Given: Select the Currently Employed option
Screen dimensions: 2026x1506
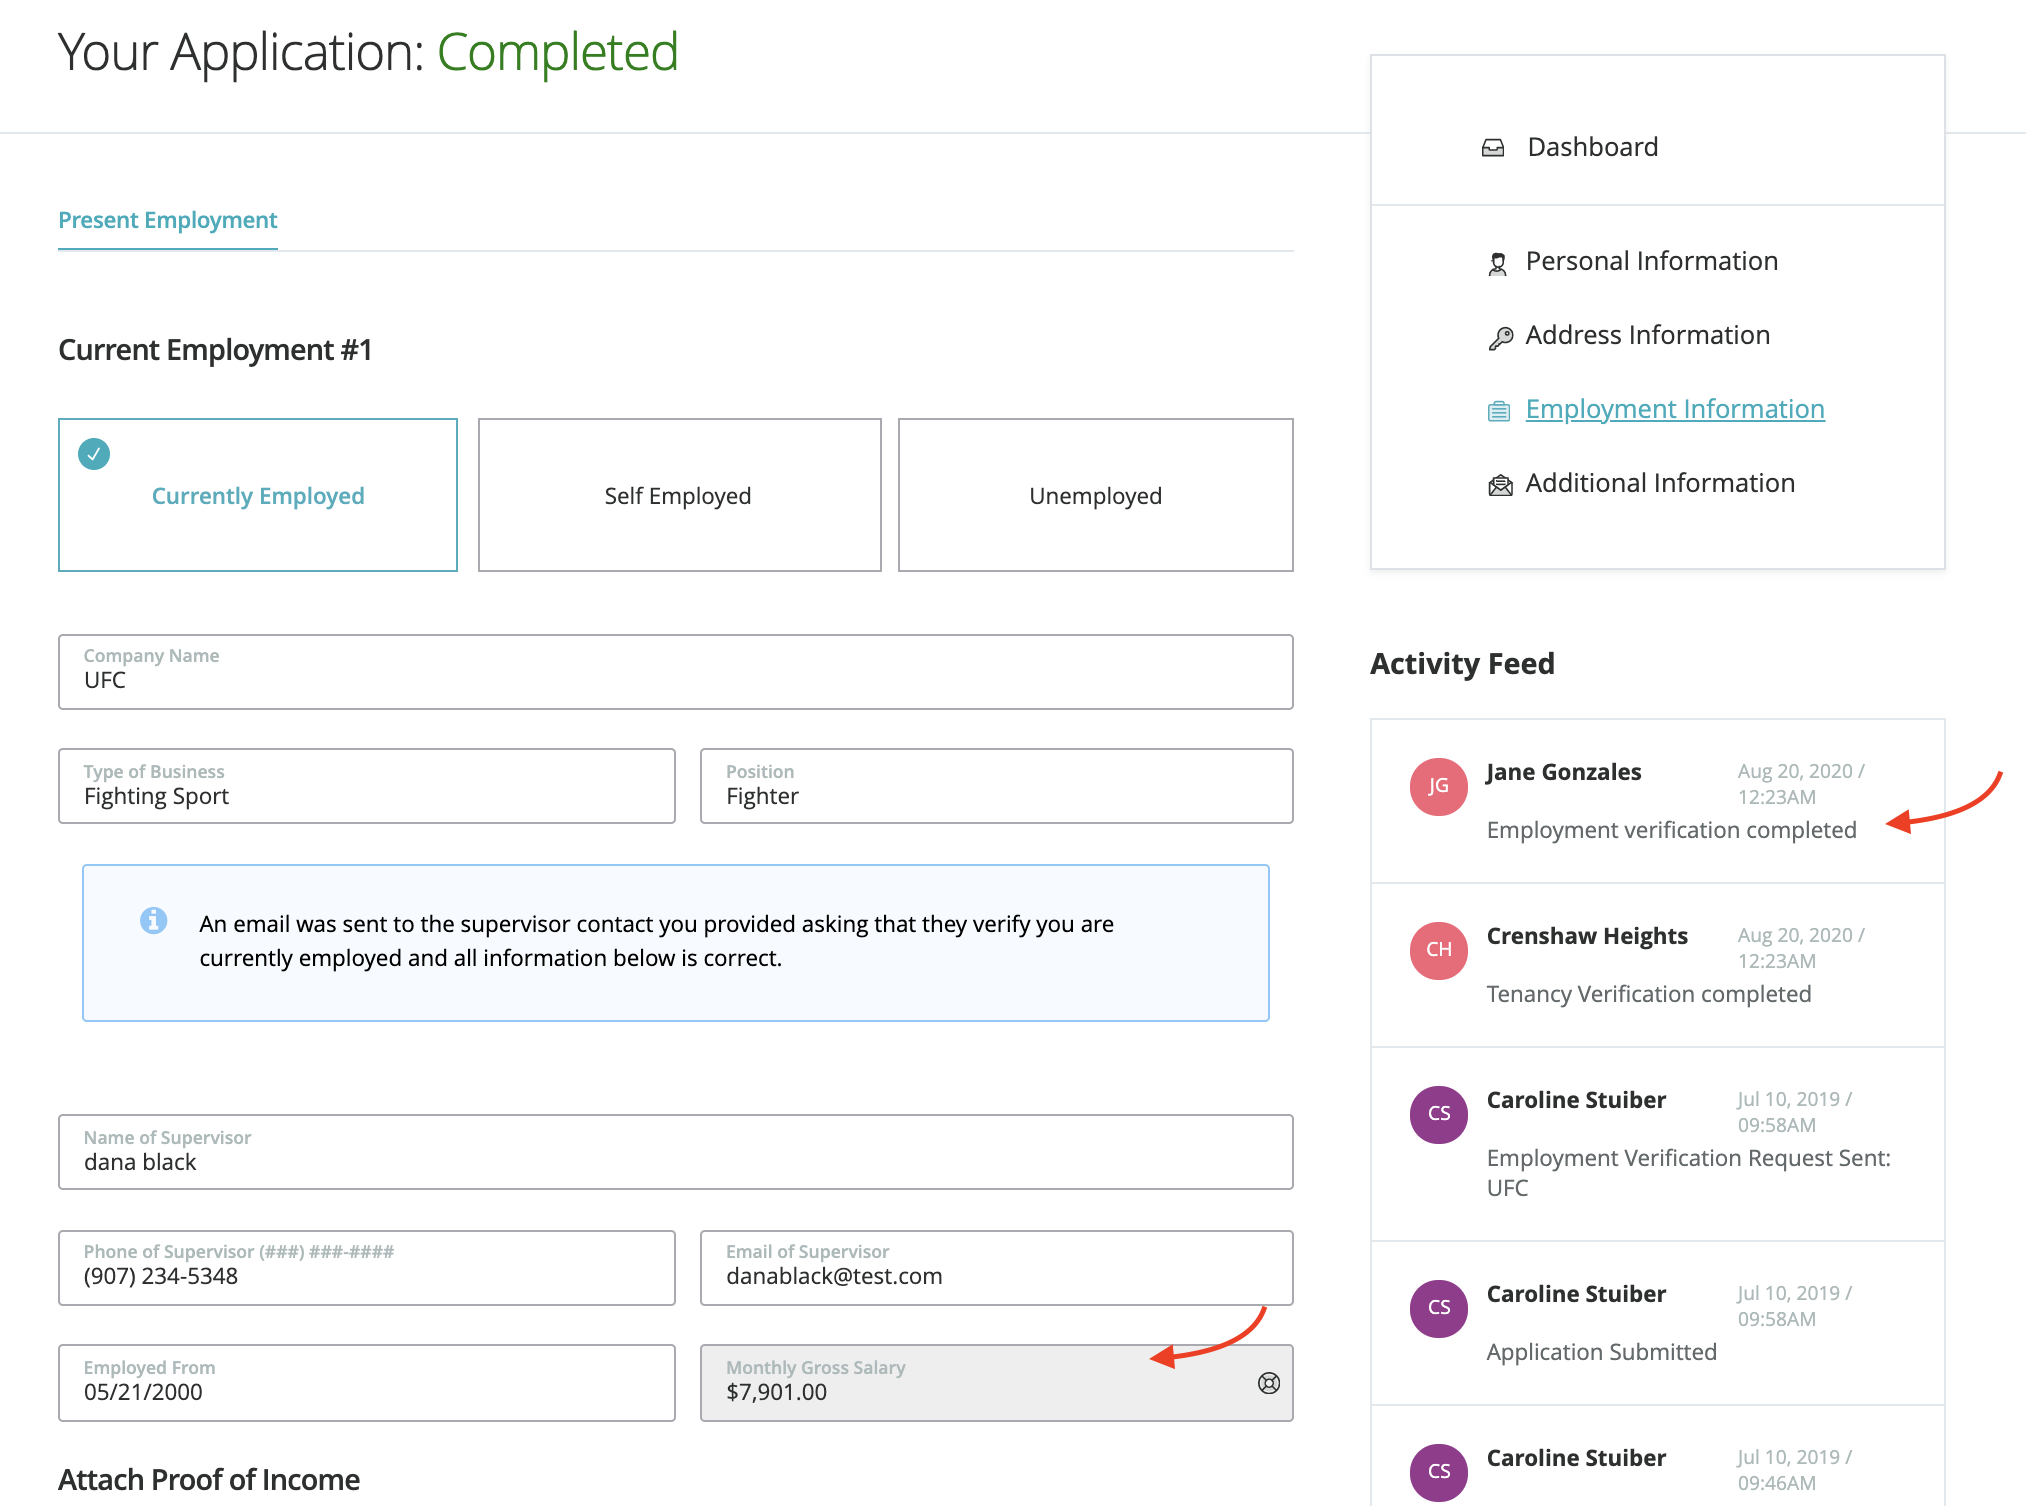Looking at the screenshot, I should coord(258,495).
